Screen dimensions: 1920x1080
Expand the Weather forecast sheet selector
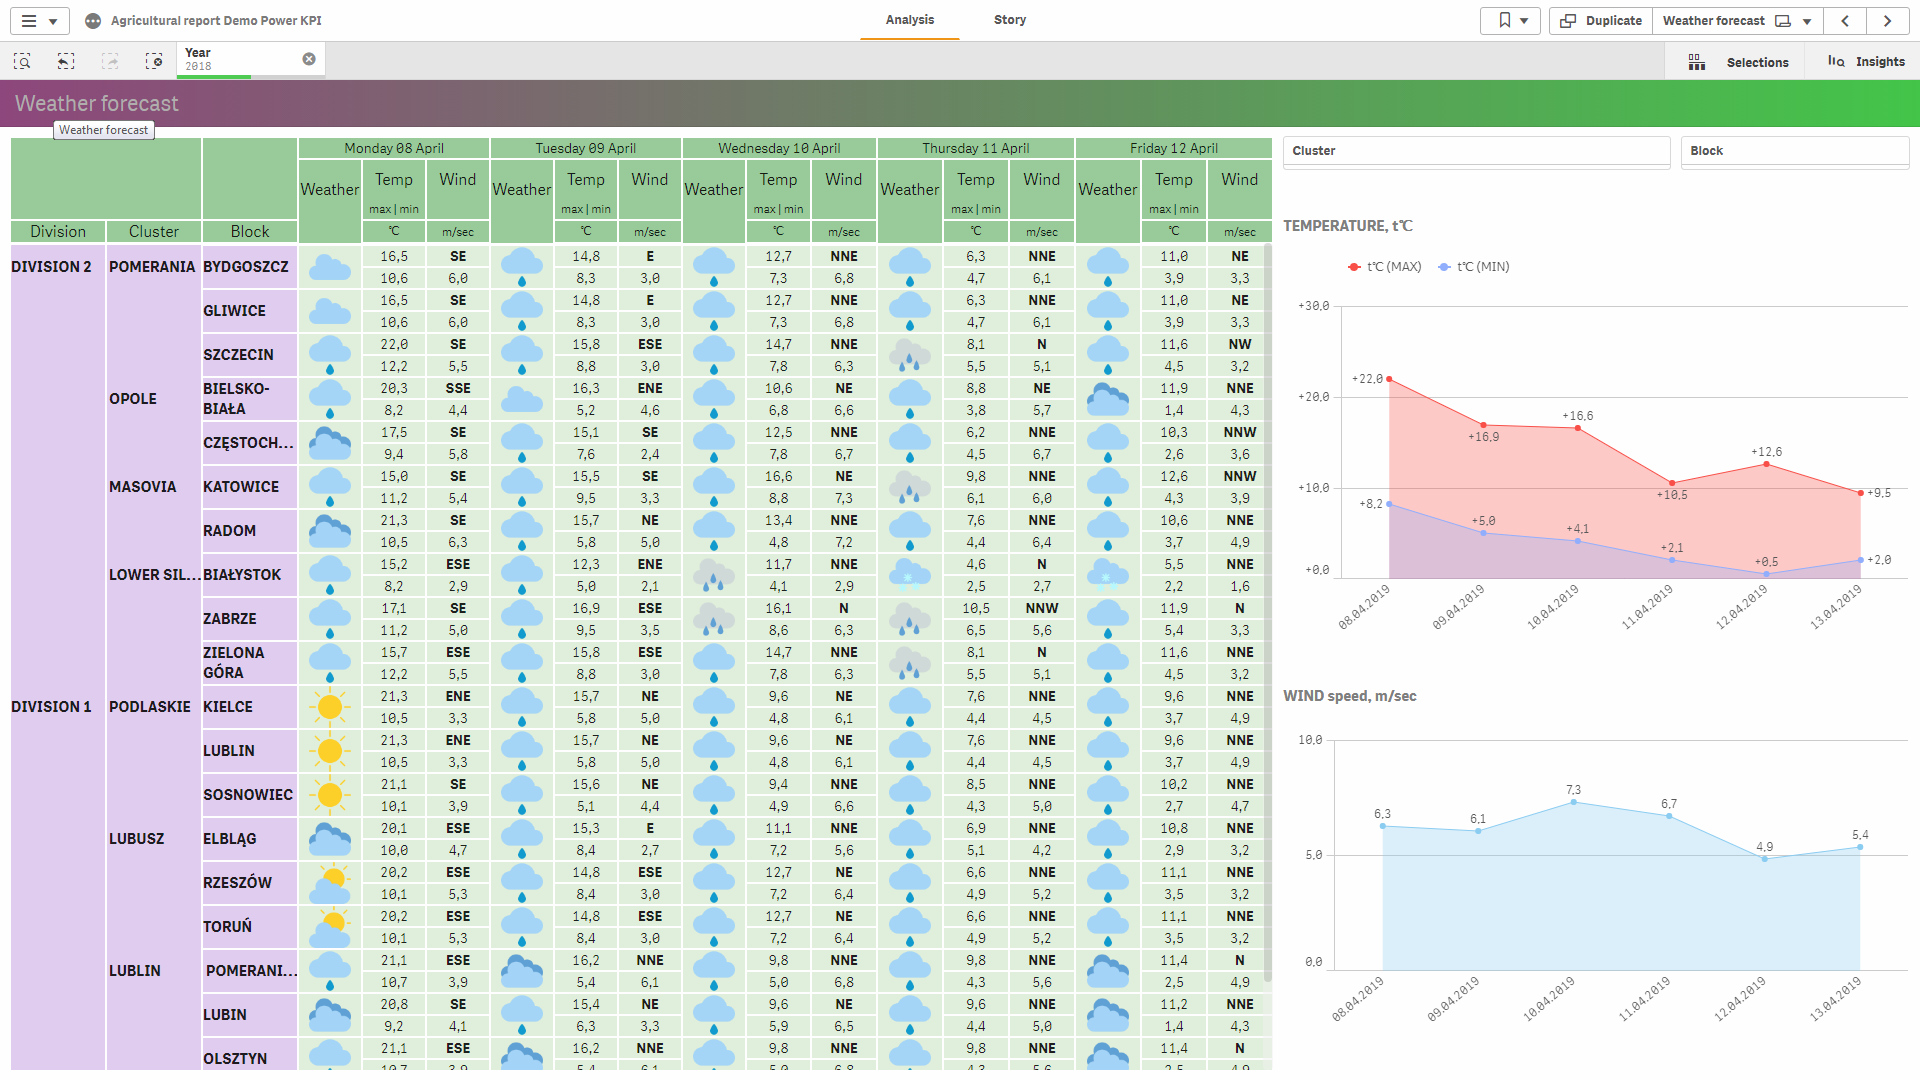tap(1807, 21)
